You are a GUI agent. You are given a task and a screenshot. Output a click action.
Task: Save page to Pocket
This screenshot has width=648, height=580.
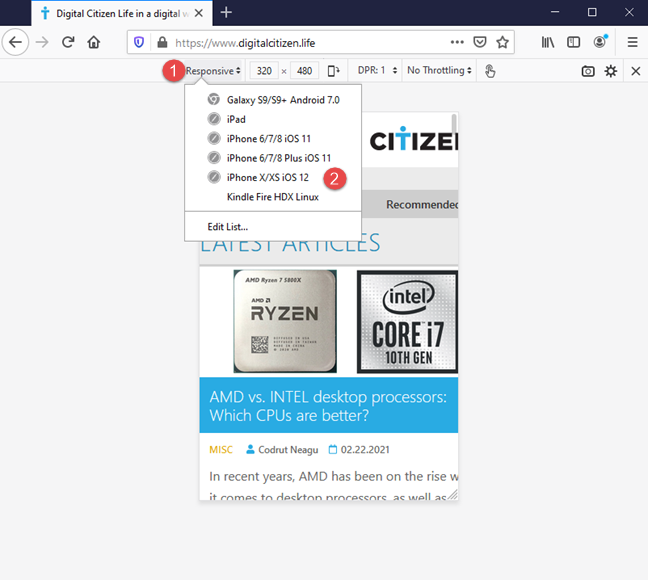480,42
